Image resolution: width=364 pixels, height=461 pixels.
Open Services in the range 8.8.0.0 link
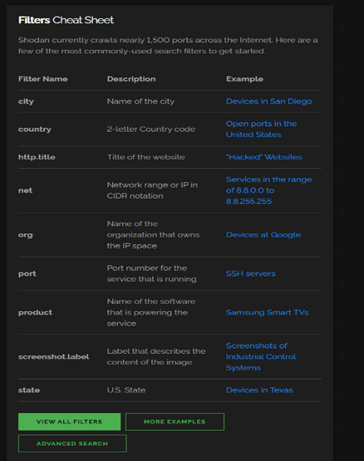[x=269, y=190]
